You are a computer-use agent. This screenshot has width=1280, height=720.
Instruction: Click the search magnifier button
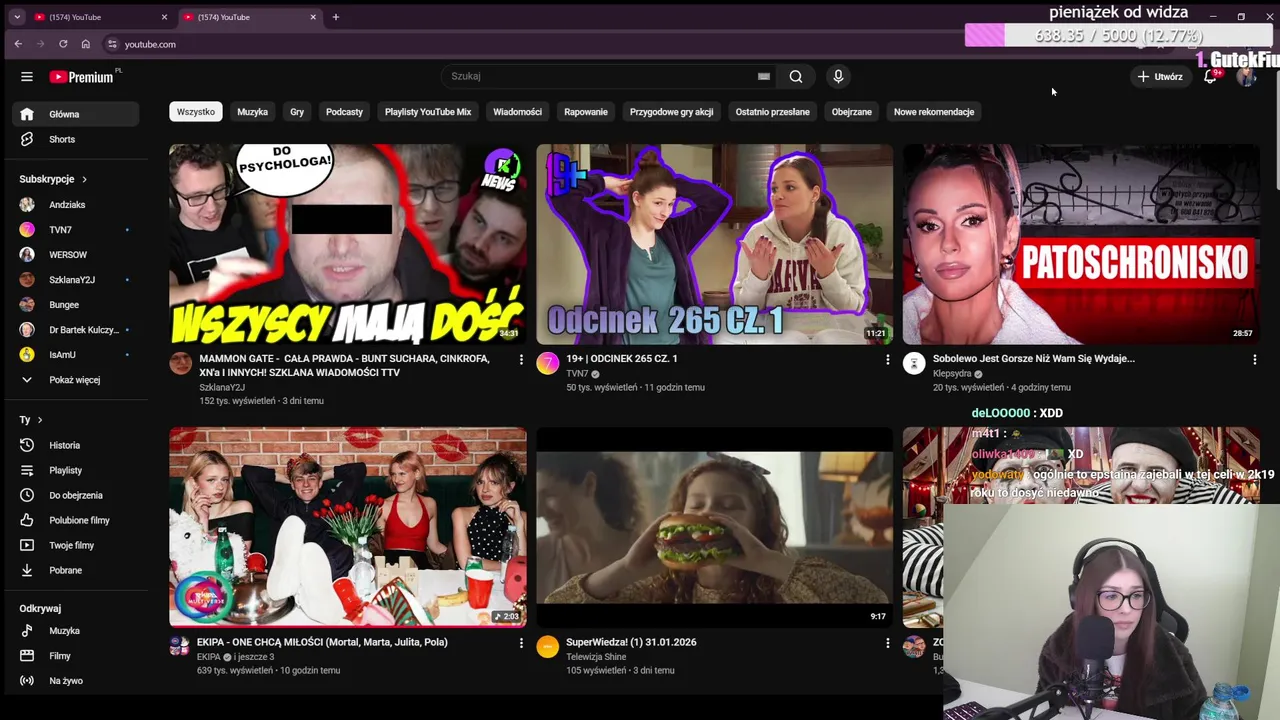click(796, 76)
